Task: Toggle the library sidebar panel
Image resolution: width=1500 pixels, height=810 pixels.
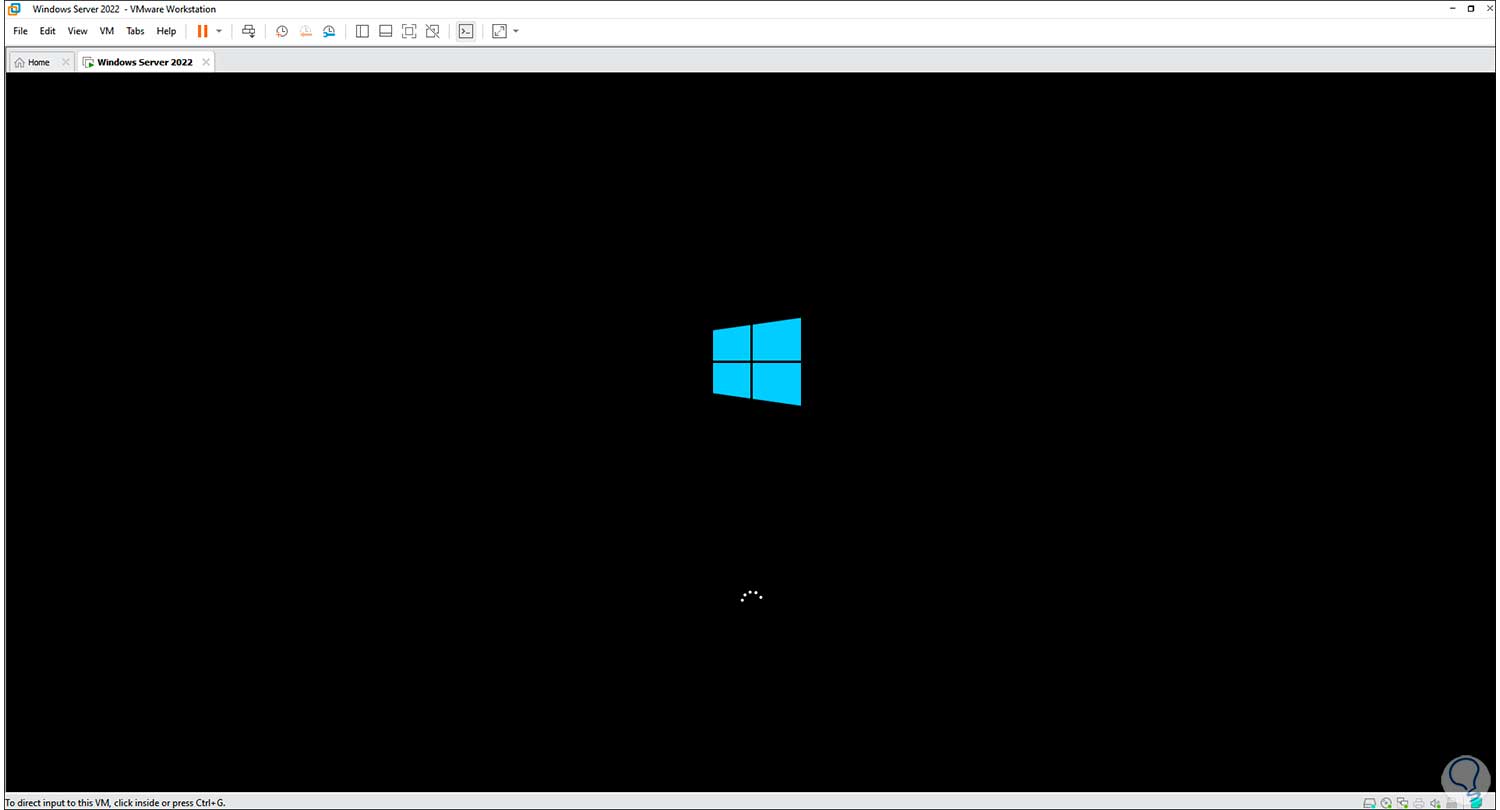Action: coord(362,31)
